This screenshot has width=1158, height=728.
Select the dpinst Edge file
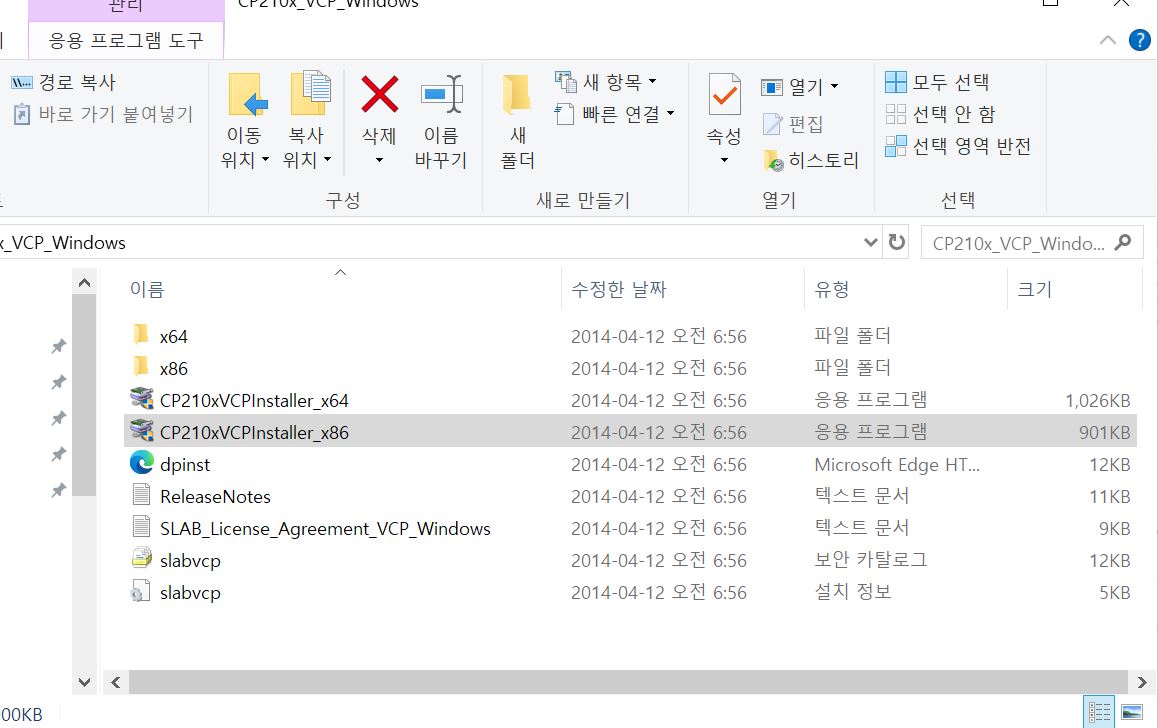pyautogui.click(x=185, y=465)
